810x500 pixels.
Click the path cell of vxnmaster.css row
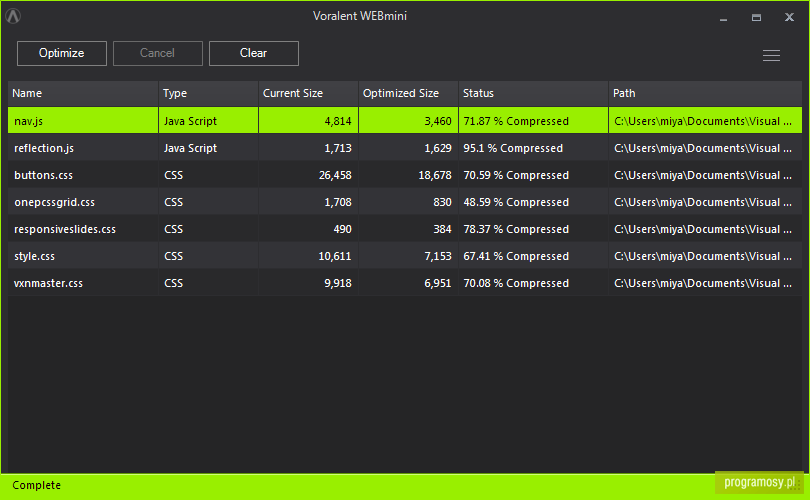705,283
